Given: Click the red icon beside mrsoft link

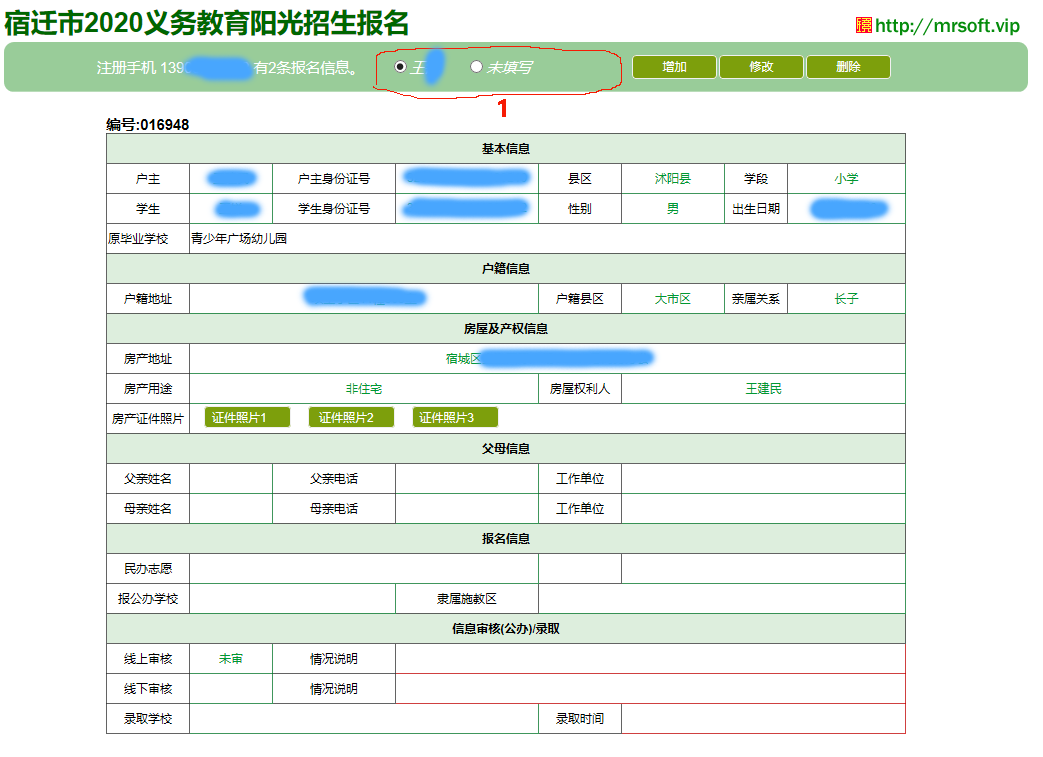Looking at the screenshot, I should [863, 25].
